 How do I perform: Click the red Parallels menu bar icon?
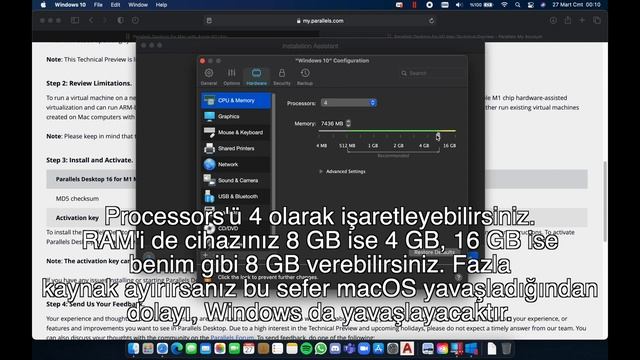click(414, 5)
